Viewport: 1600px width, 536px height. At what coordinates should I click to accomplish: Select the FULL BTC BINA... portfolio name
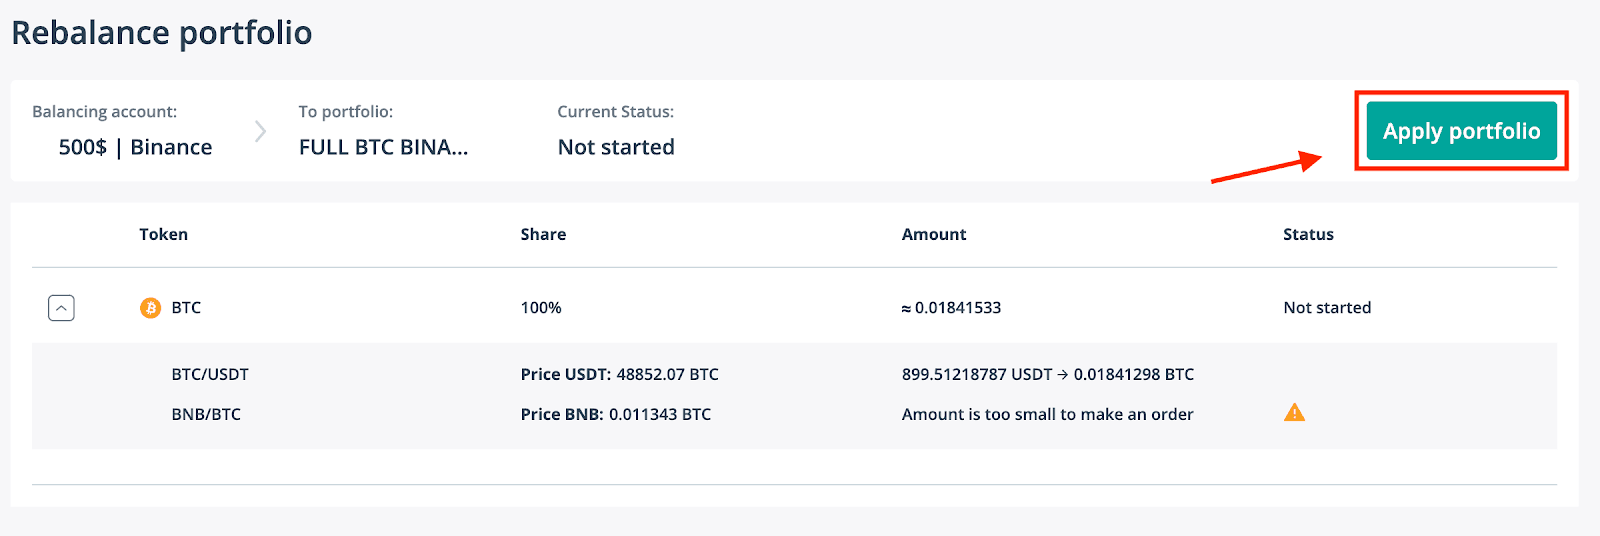383,147
